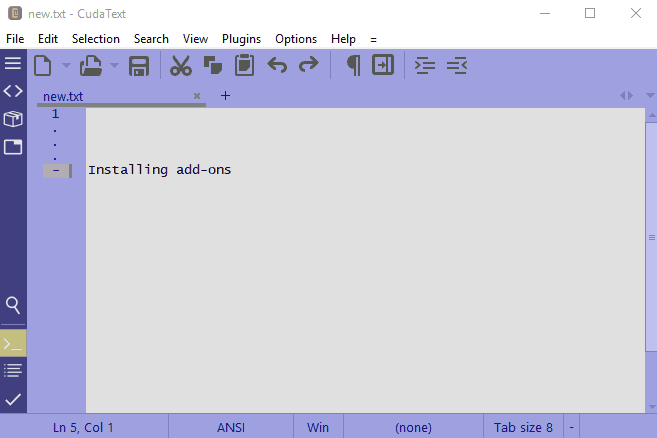
Task: Save the file with the floppy disk icon
Action: (x=139, y=66)
